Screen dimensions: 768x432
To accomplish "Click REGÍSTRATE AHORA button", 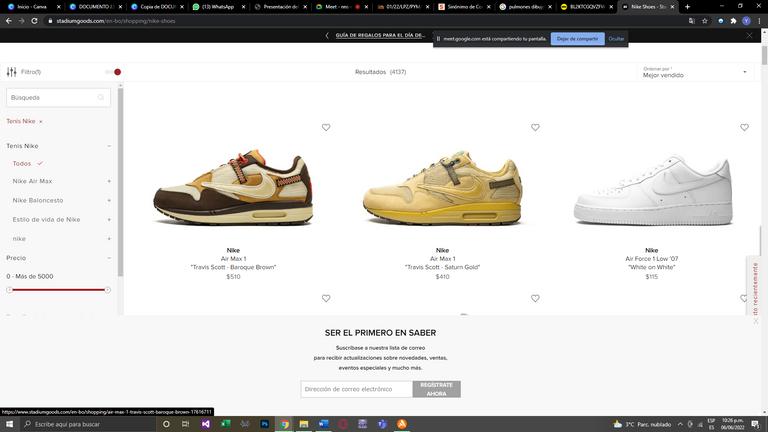I will point(436,389).
